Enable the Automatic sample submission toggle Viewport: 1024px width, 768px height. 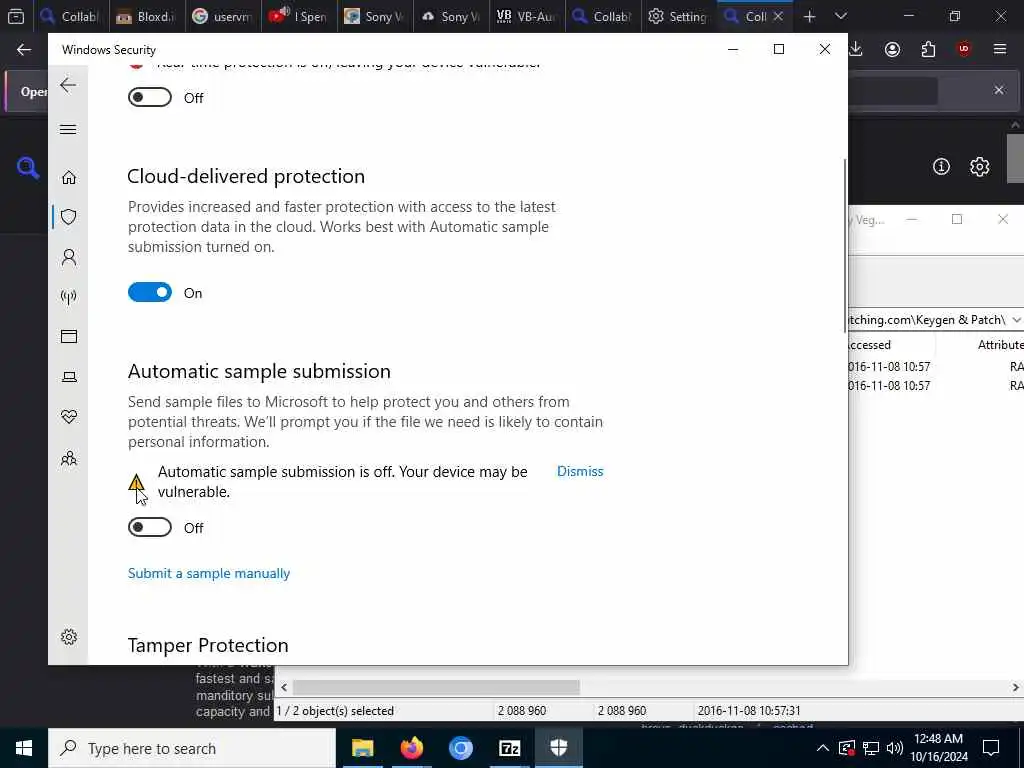150,527
